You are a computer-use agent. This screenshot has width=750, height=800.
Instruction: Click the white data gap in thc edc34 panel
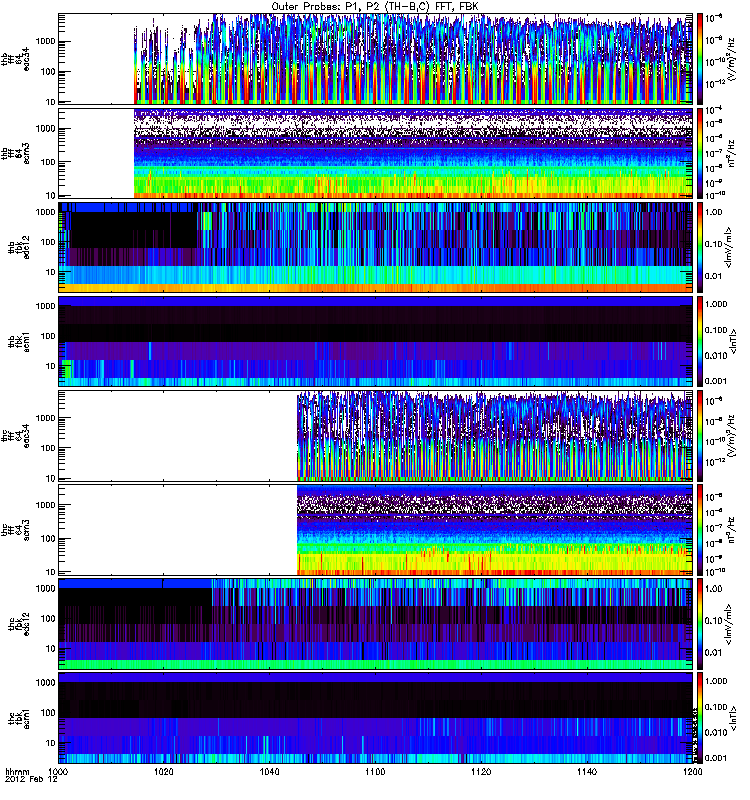tap(178, 435)
